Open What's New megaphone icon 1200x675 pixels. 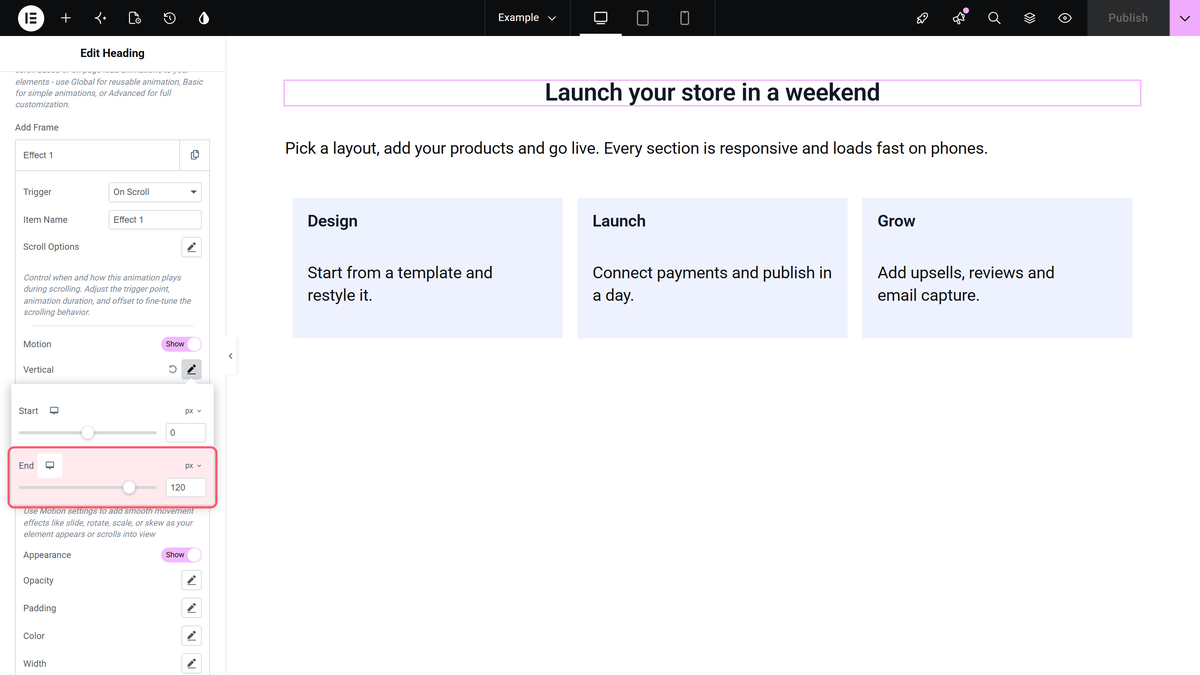pyautogui.click(x=959, y=18)
